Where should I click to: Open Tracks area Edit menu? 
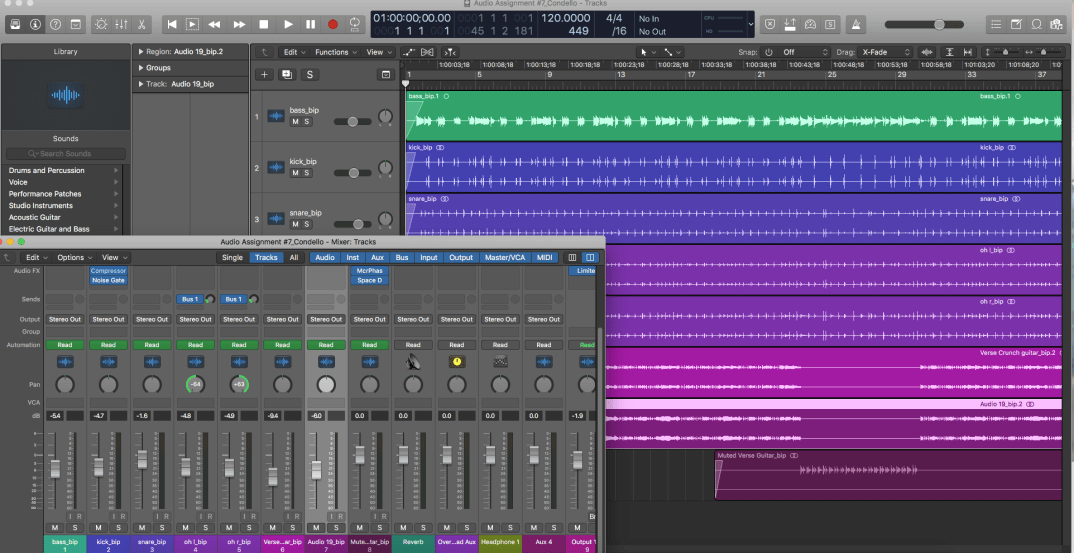[295, 52]
